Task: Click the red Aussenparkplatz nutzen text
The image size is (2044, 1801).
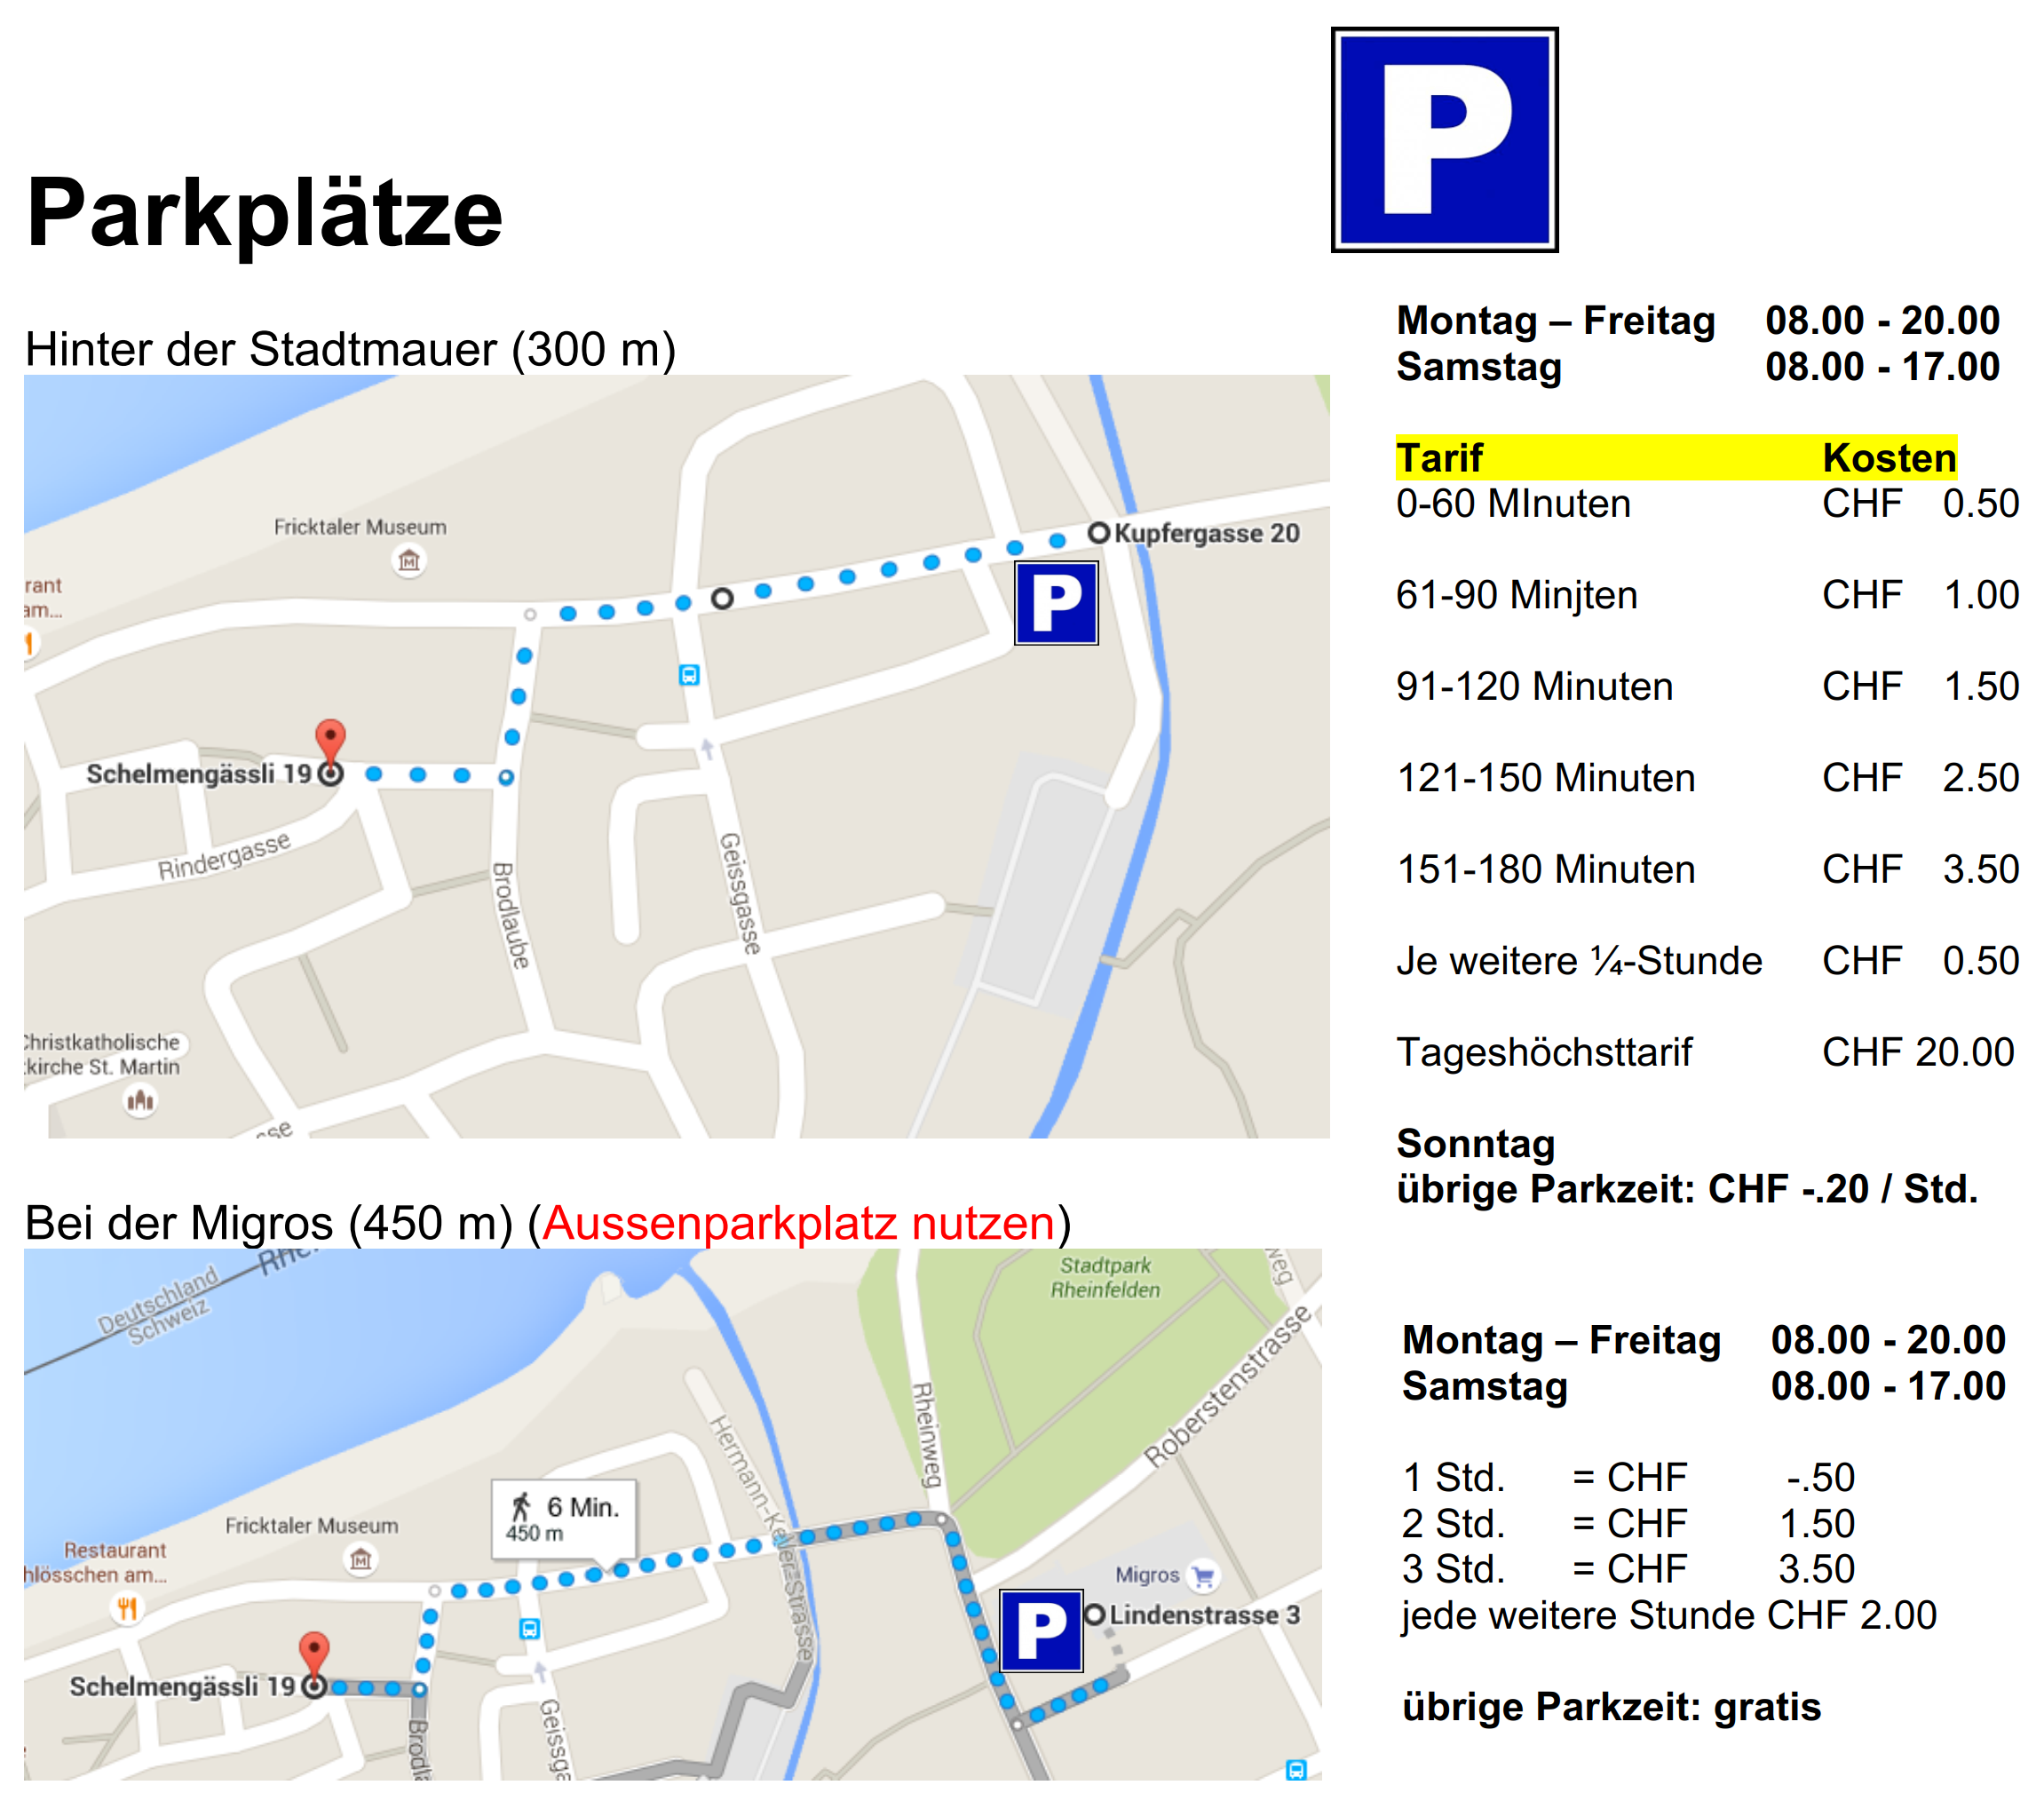Action: [798, 1223]
